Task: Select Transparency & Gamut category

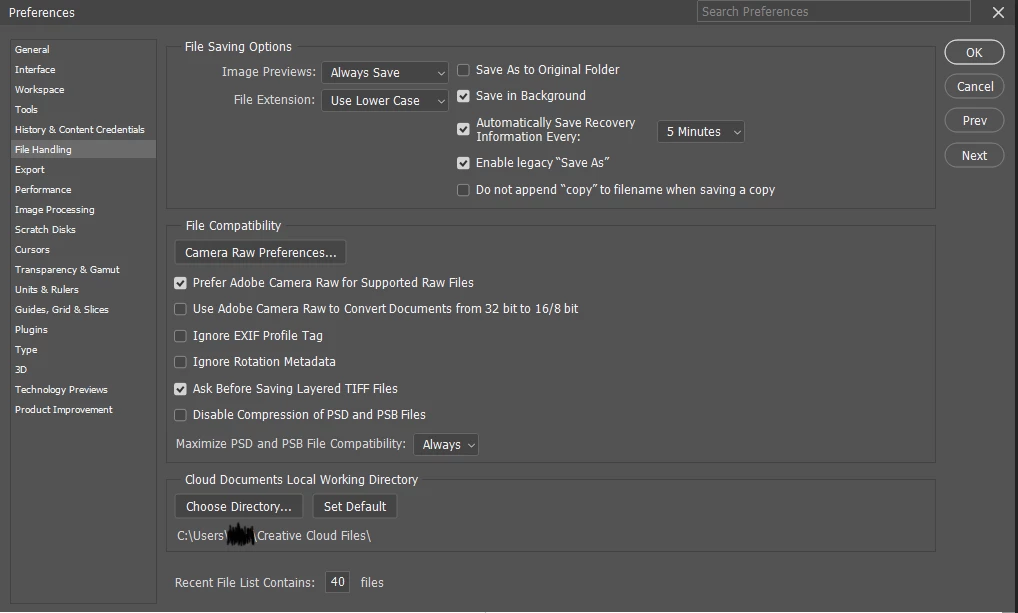Action: click(x=83, y=269)
